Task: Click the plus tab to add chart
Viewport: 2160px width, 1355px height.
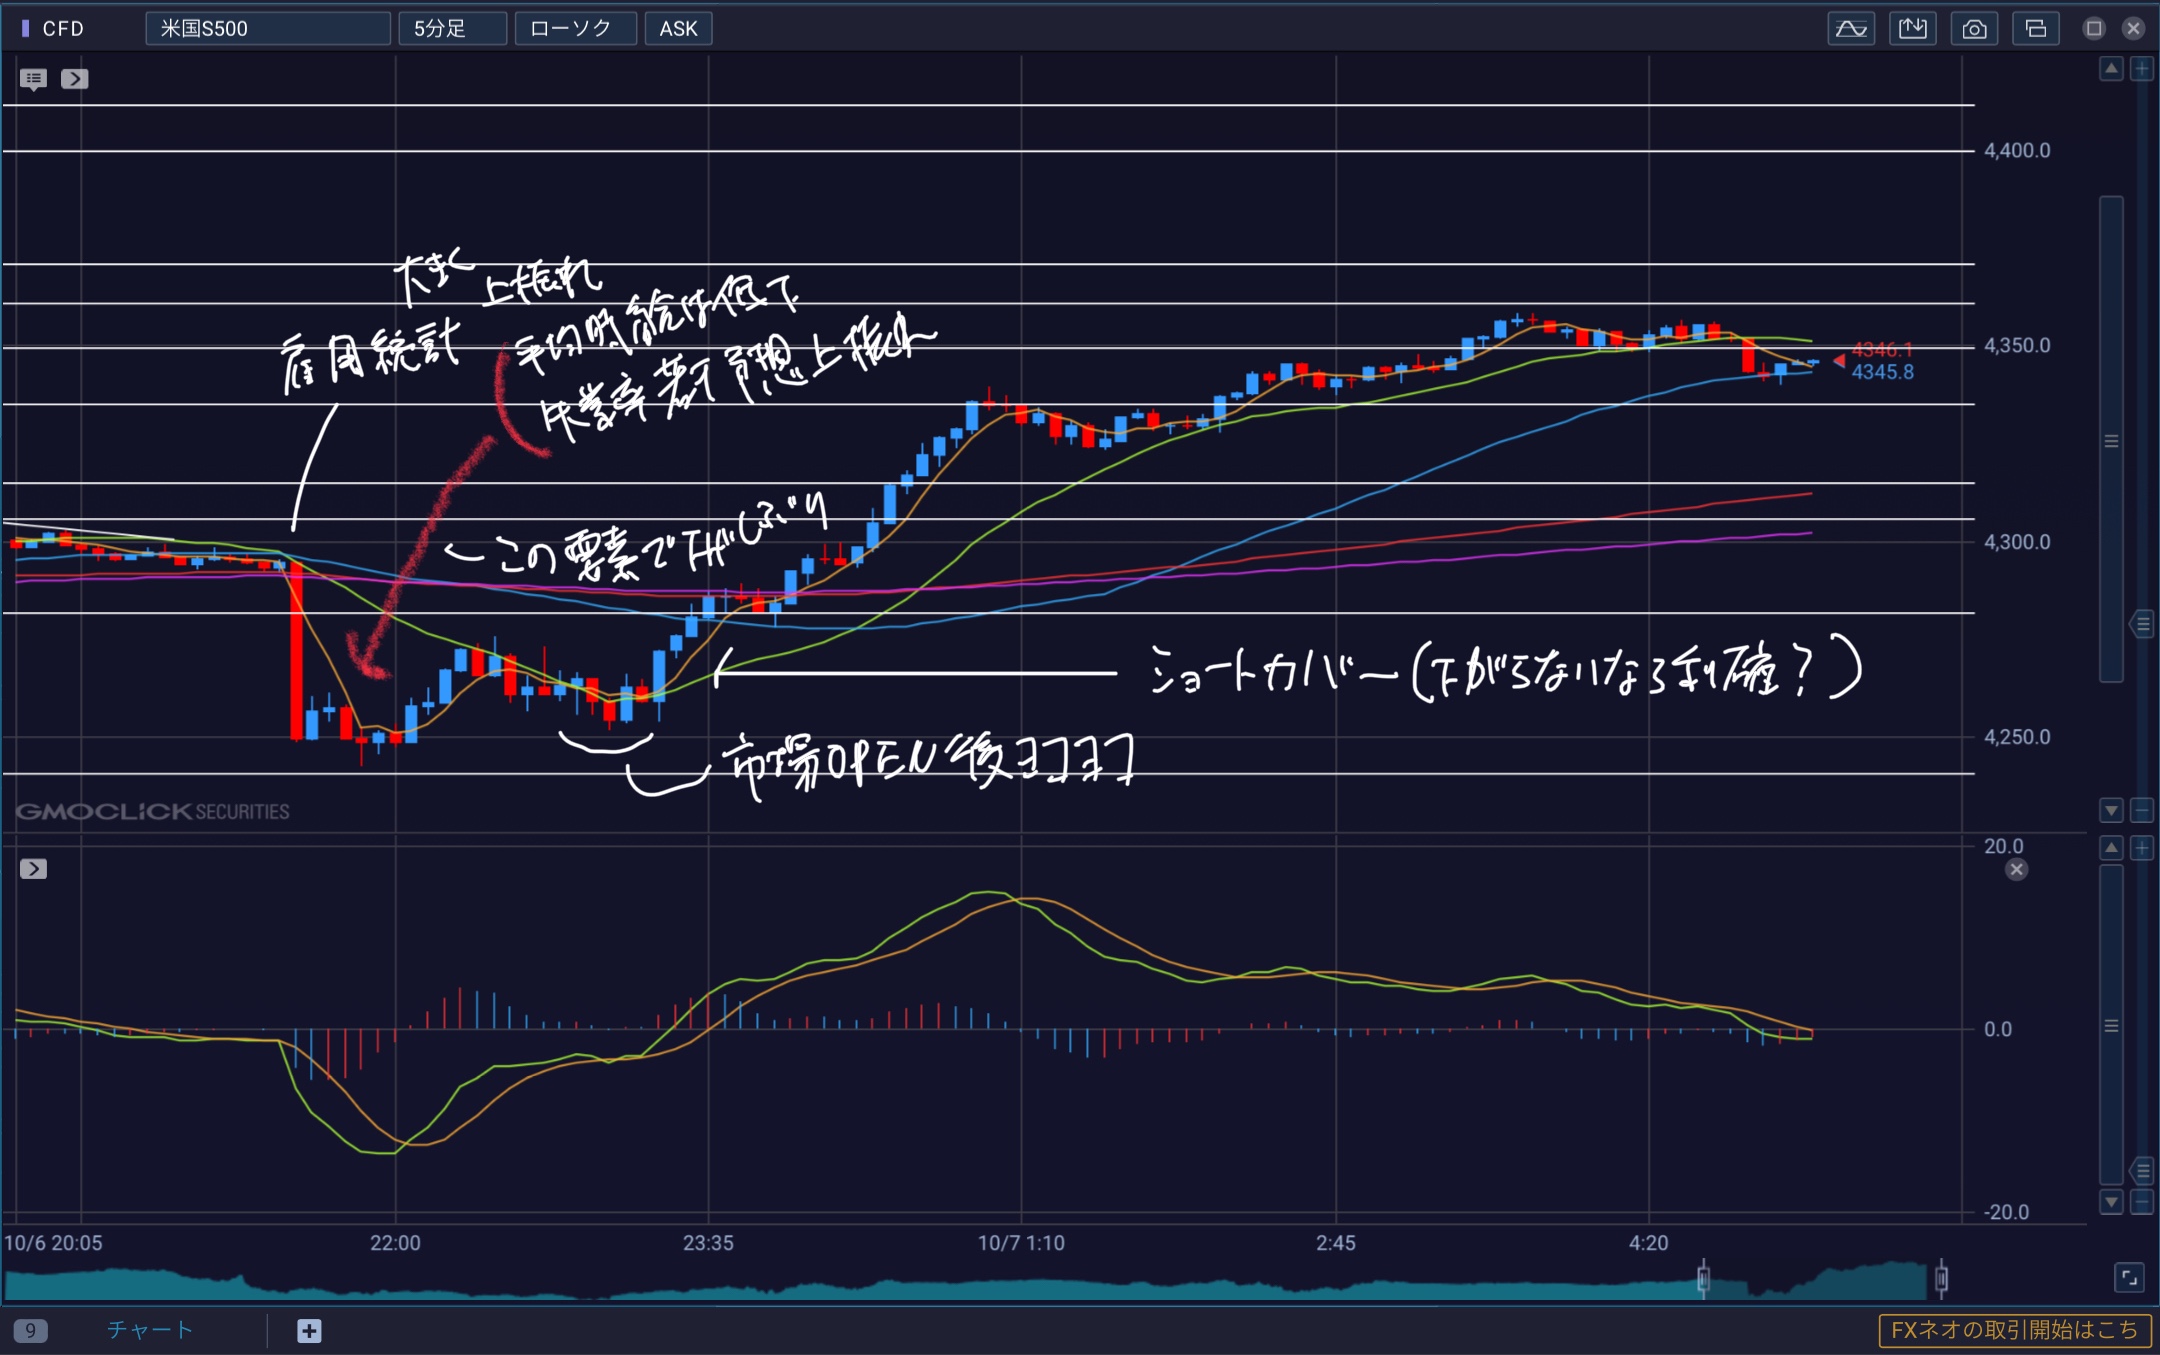Action: 309,1330
